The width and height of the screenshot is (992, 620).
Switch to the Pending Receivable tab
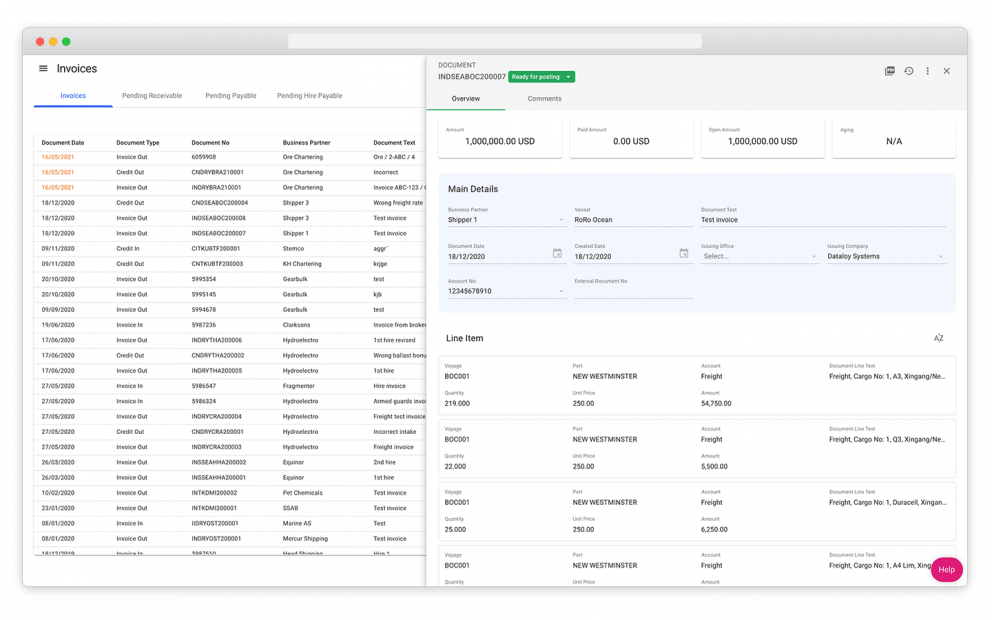pyautogui.click(x=151, y=95)
